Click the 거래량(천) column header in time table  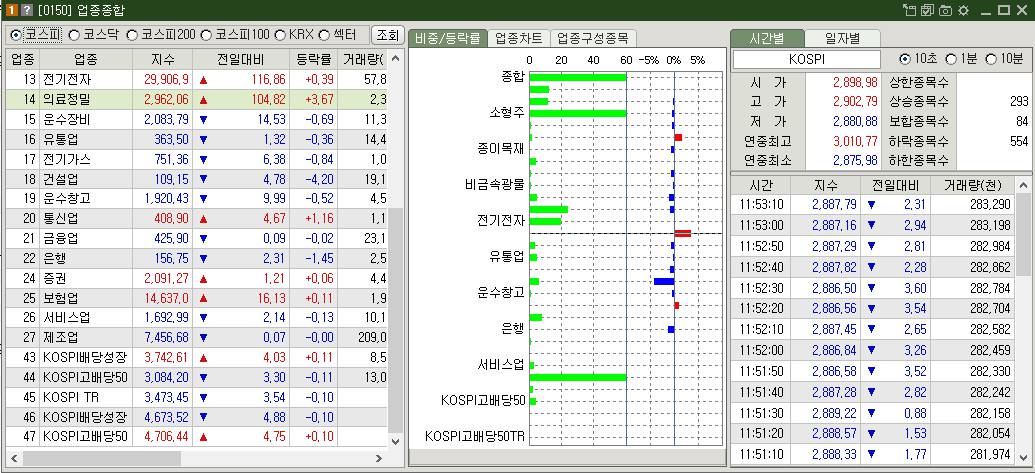[973, 185]
